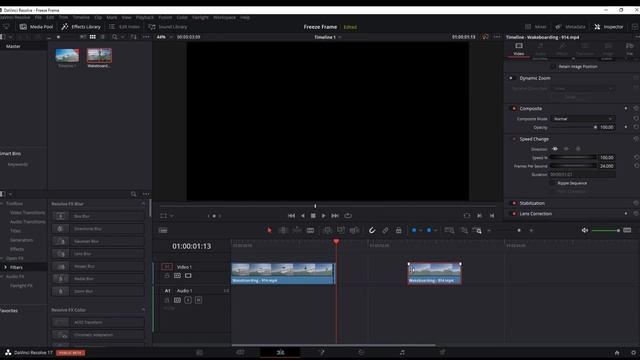Click the Insert Clip icon
The image size is (640, 360).
click(x=327, y=230)
